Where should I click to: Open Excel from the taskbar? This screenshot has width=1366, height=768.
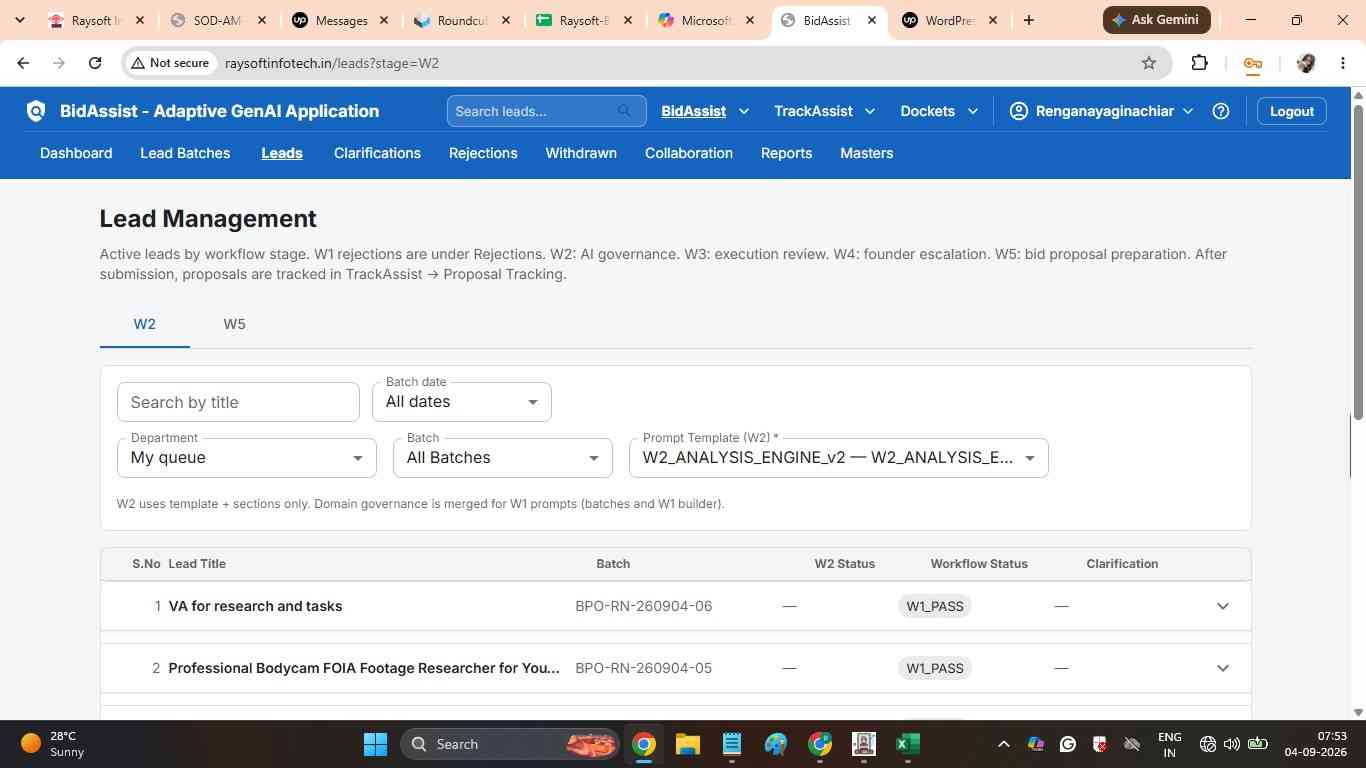pos(907,744)
